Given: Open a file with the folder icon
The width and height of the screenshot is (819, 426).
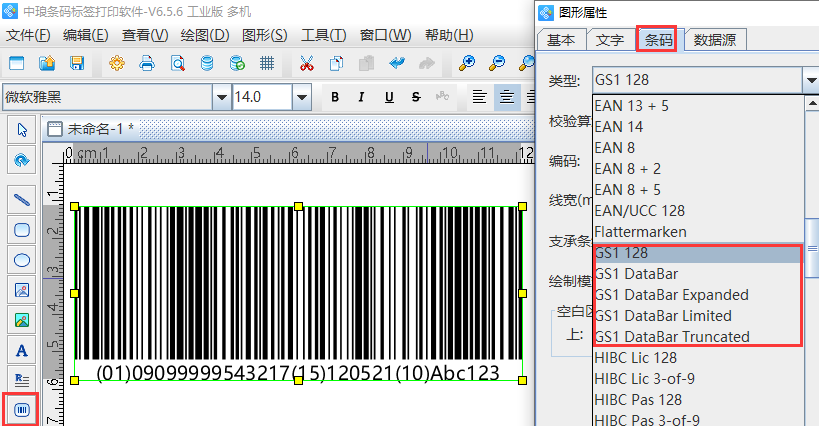Looking at the screenshot, I should [47, 64].
